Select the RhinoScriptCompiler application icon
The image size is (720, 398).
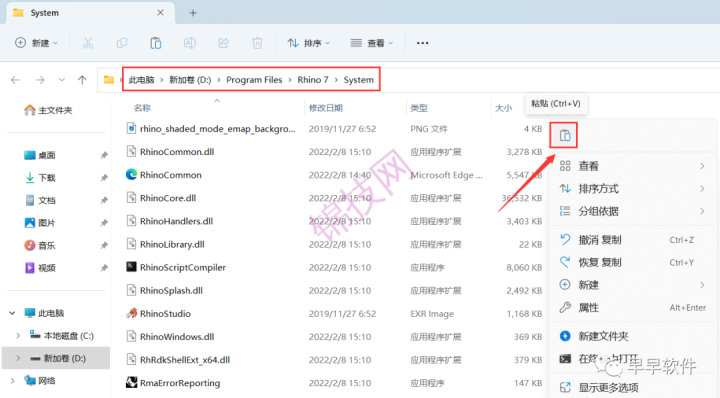[x=131, y=267]
